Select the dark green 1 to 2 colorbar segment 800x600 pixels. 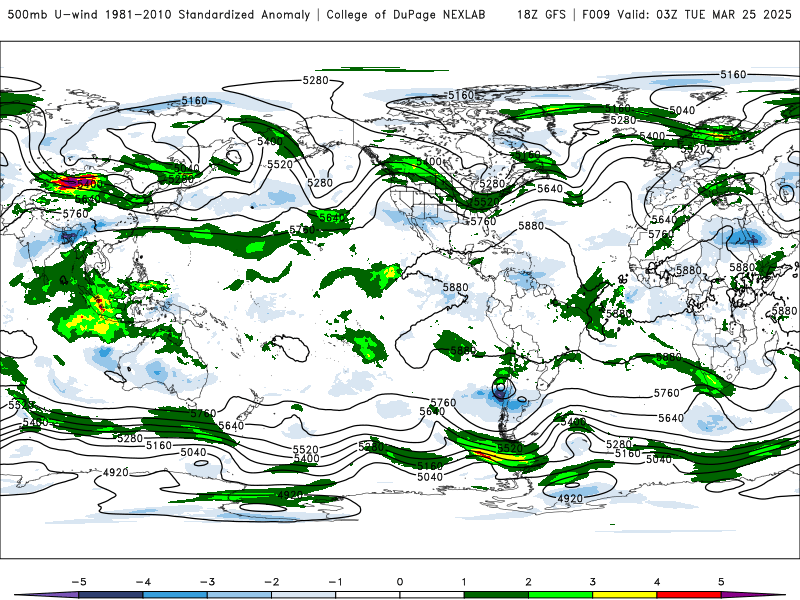(x=496, y=595)
